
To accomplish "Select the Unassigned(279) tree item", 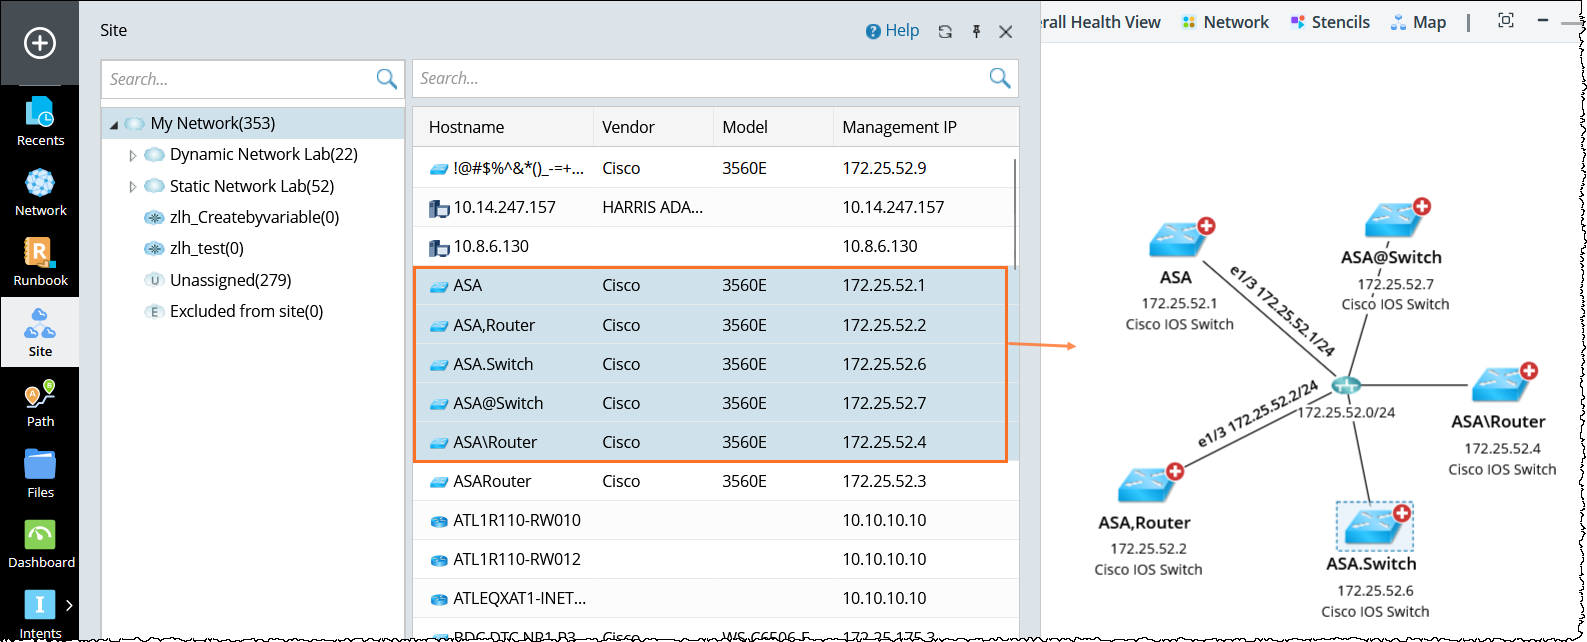I will tap(230, 280).
